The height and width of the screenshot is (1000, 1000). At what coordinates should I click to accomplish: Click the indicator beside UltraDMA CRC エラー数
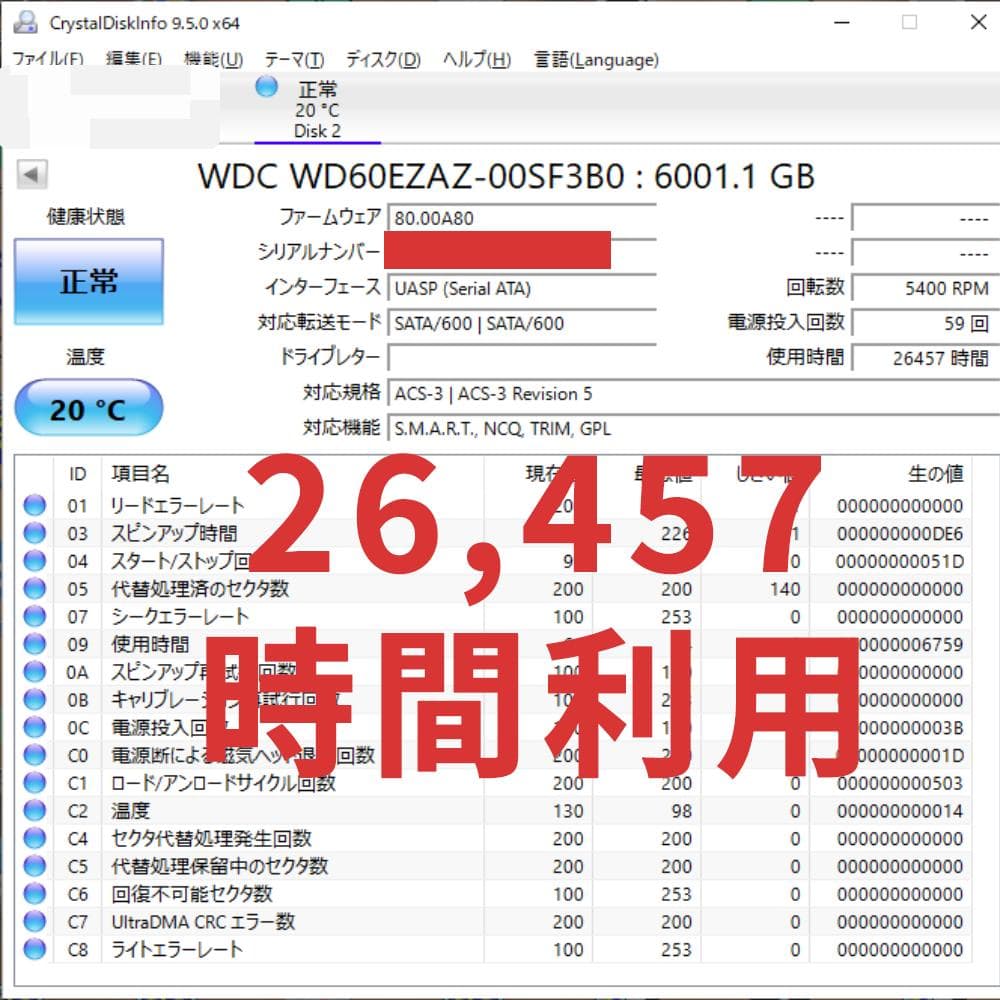(x=34, y=922)
